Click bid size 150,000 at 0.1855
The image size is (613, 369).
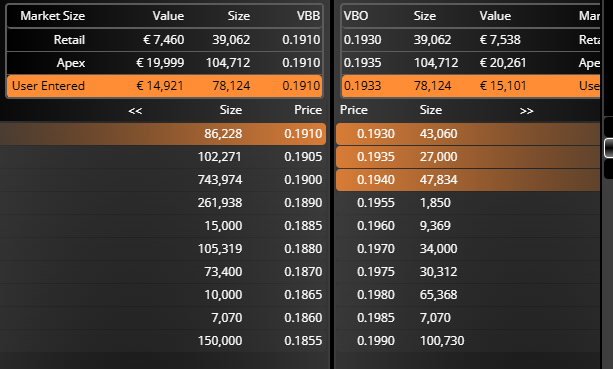pos(220,341)
